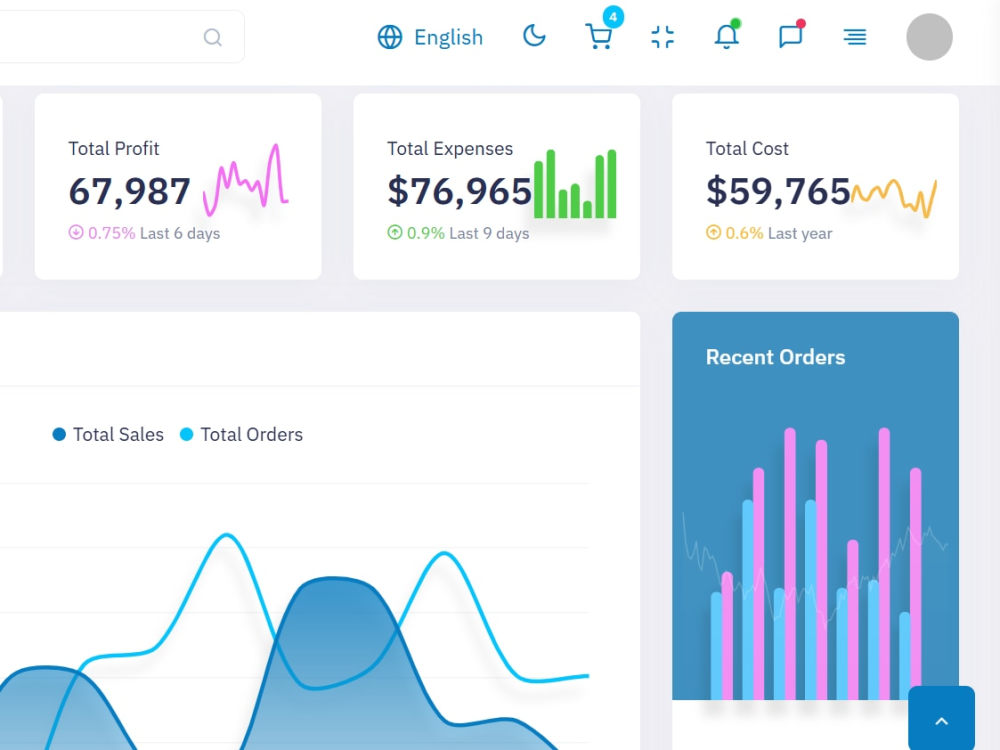Click the 0.75% Last 6 days text
This screenshot has width=1000, height=750.
click(154, 233)
